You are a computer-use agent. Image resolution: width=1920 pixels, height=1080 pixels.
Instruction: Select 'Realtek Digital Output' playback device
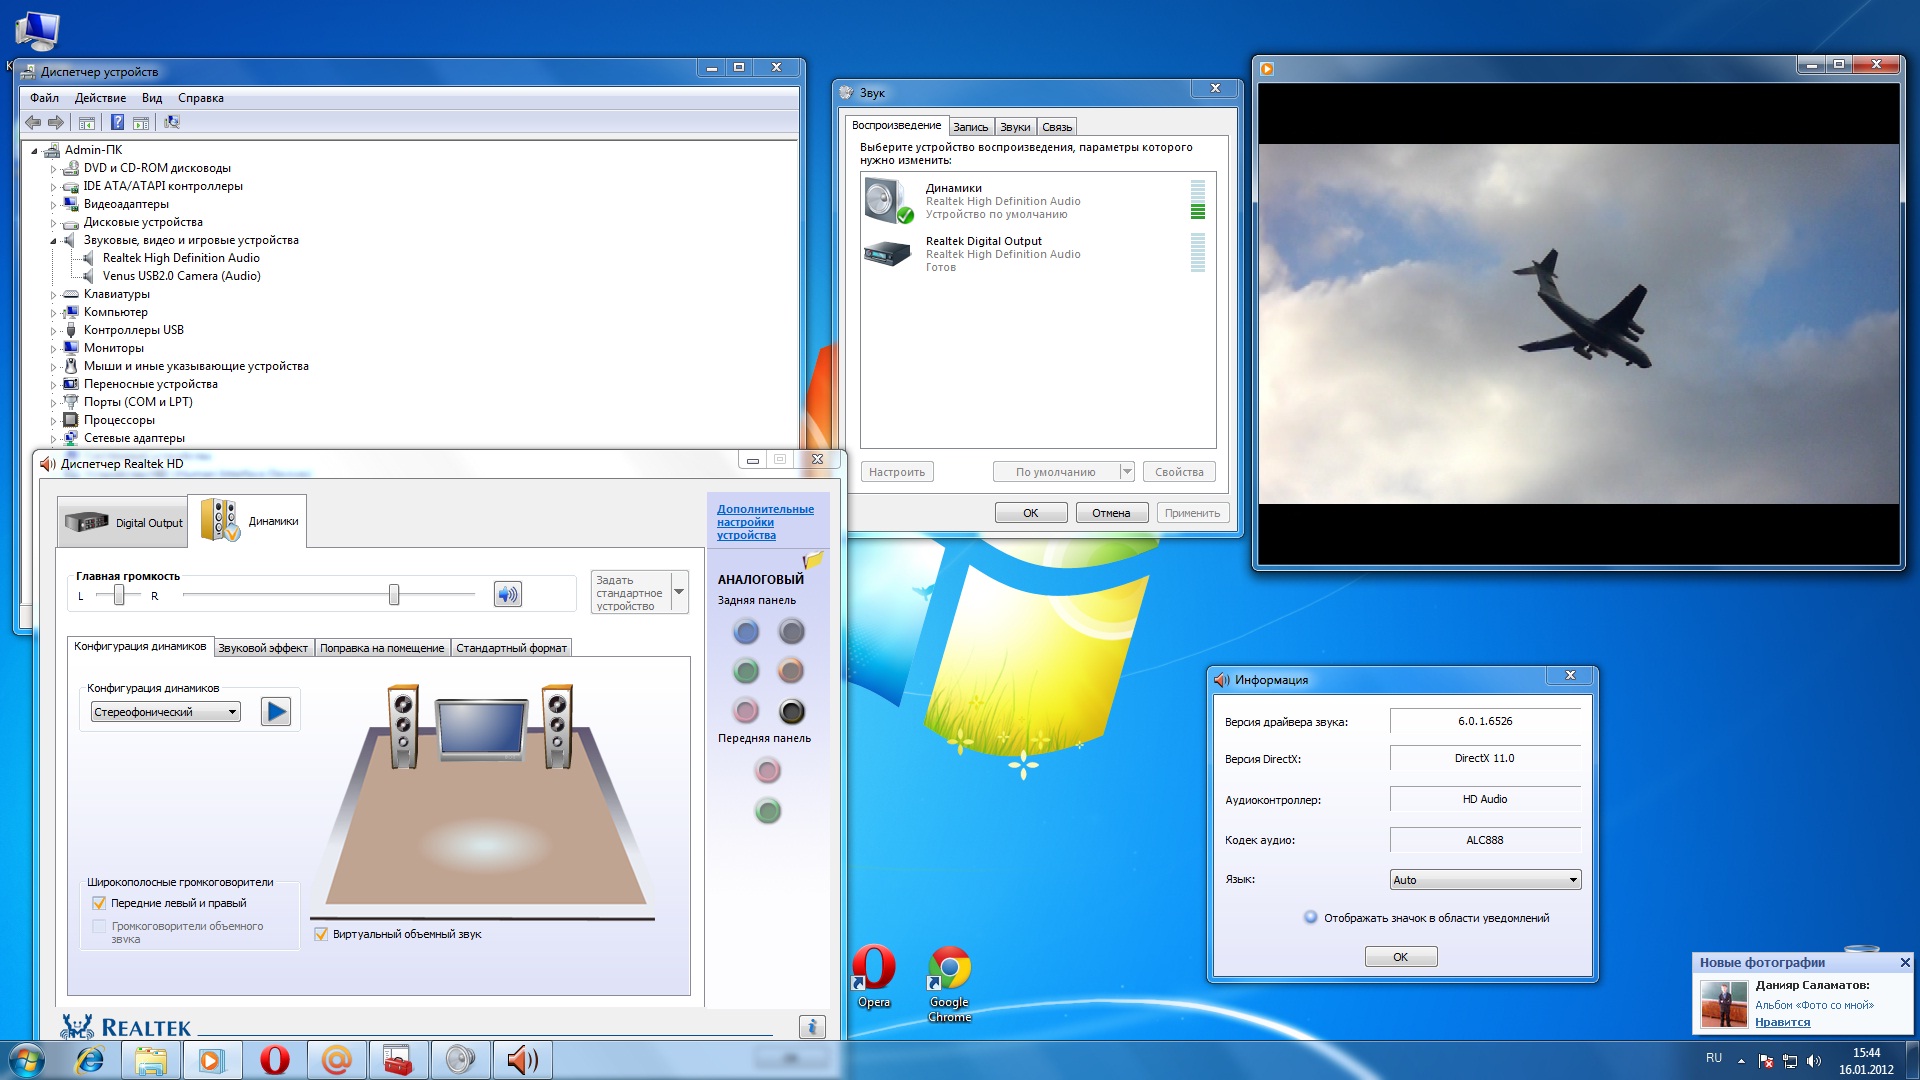tap(1038, 254)
